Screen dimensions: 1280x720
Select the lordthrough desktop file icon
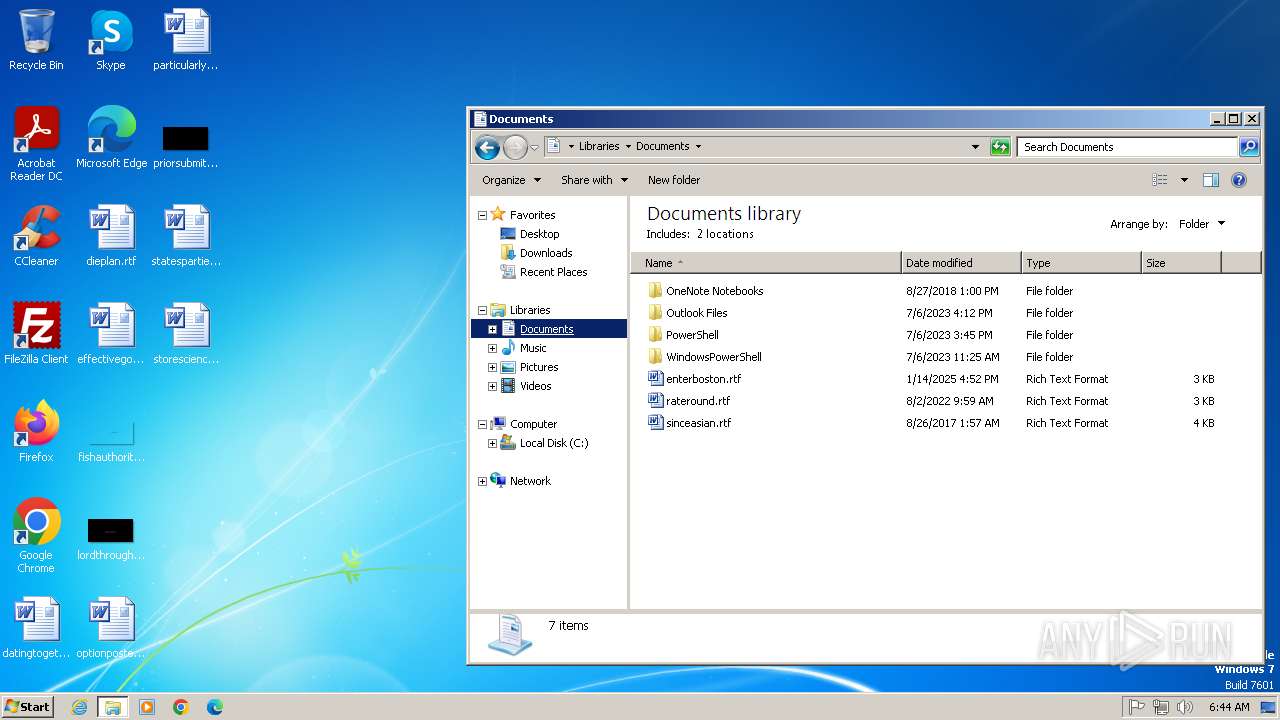tap(111, 538)
